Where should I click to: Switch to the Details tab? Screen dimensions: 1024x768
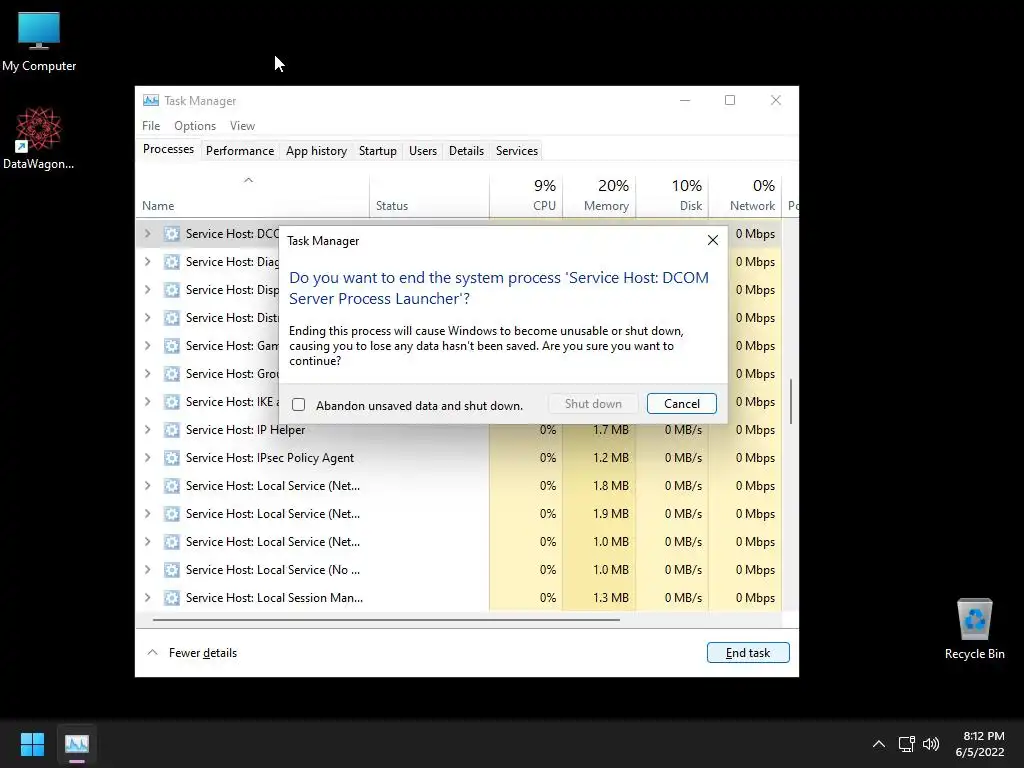click(x=466, y=151)
